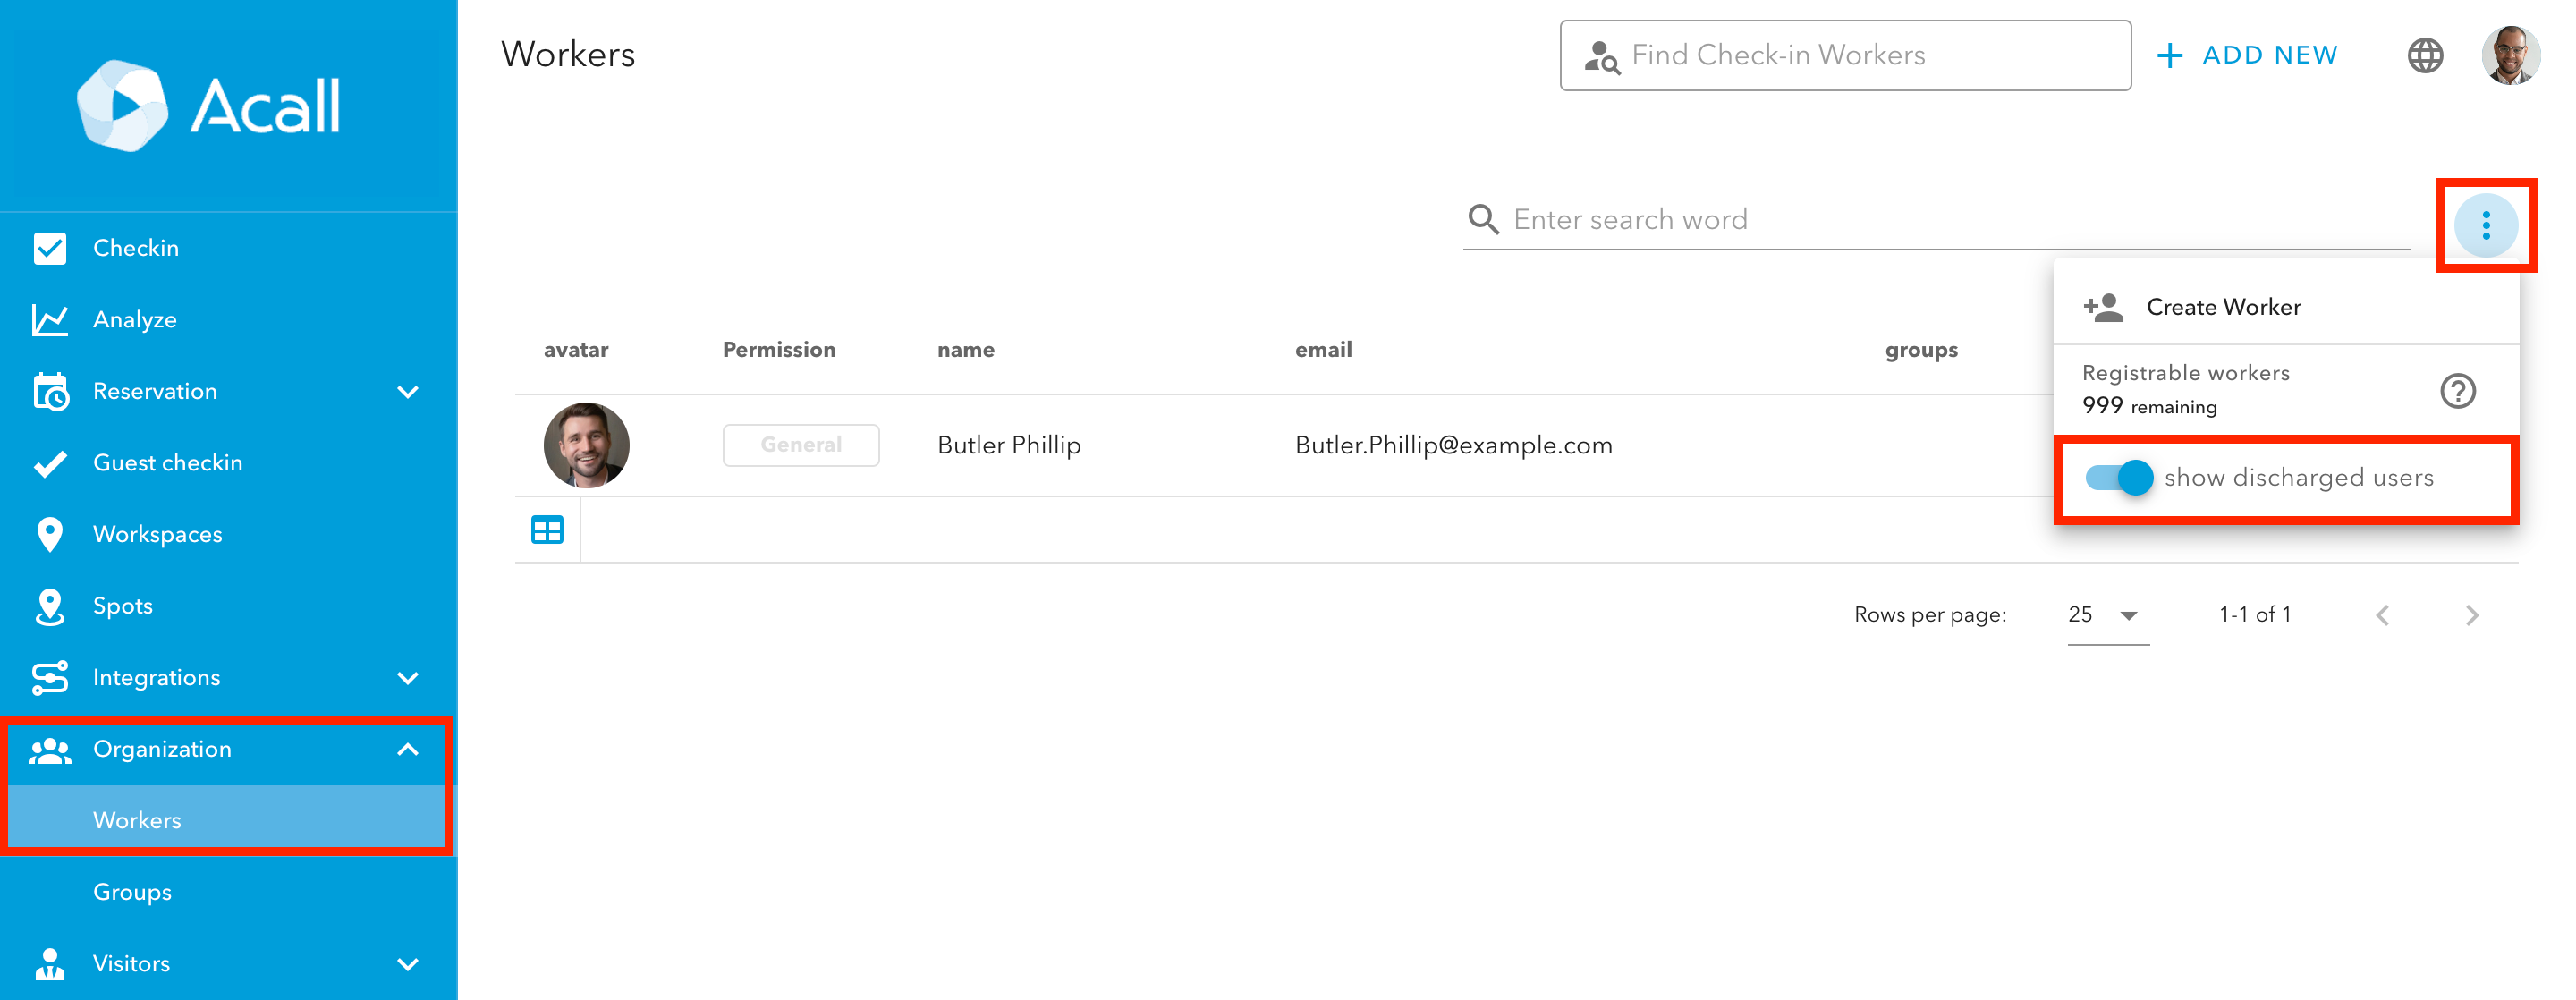Screen dimensions: 2576x1000
Task: Select Create Worker menu entry
Action: [2222, 307]
